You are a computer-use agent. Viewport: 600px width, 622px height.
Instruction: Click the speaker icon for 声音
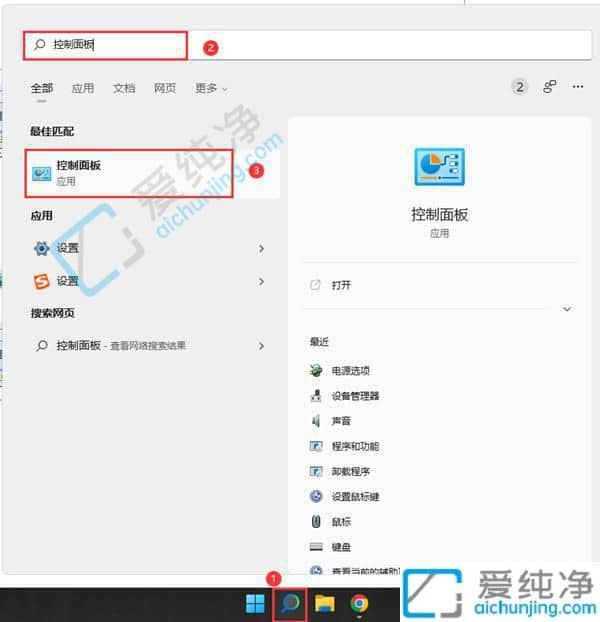pos(316,421)
